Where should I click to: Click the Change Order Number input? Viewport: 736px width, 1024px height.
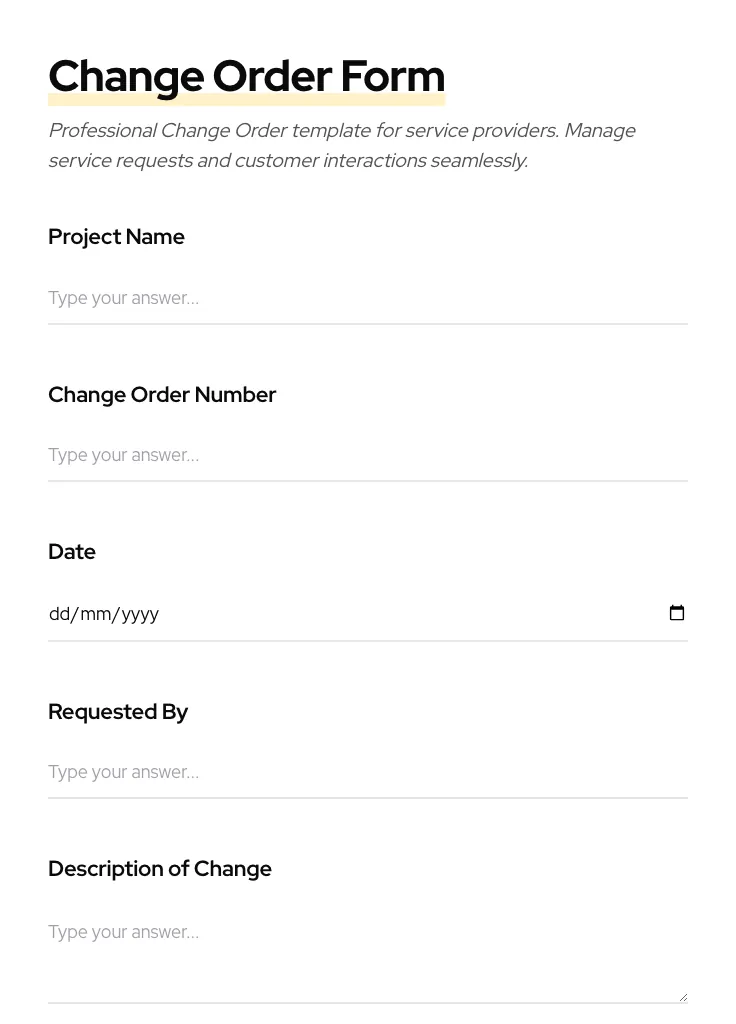(x=300, y=455)
